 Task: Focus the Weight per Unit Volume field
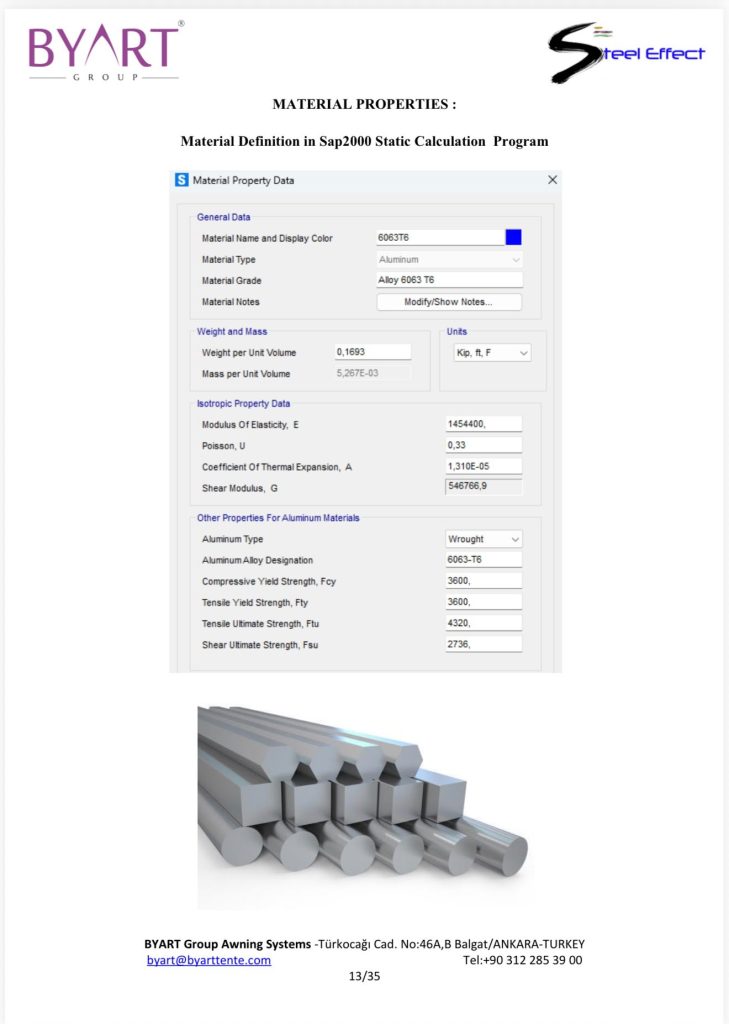[373, 351]
